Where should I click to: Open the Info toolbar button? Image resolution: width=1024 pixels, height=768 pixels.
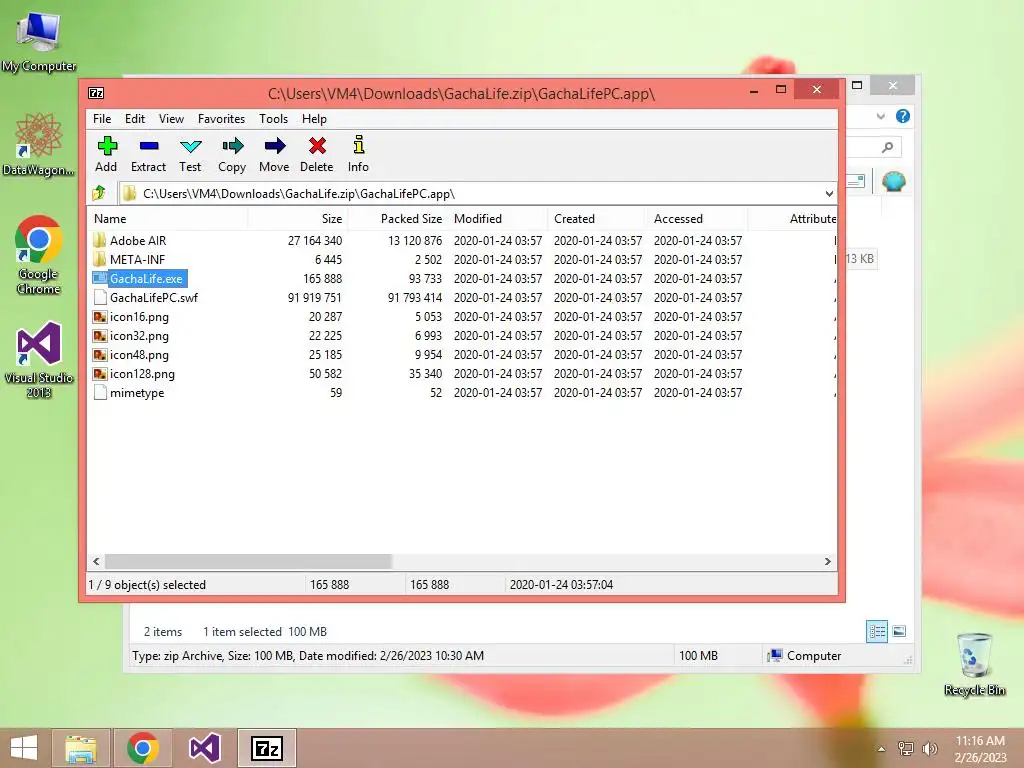point(358,155)
